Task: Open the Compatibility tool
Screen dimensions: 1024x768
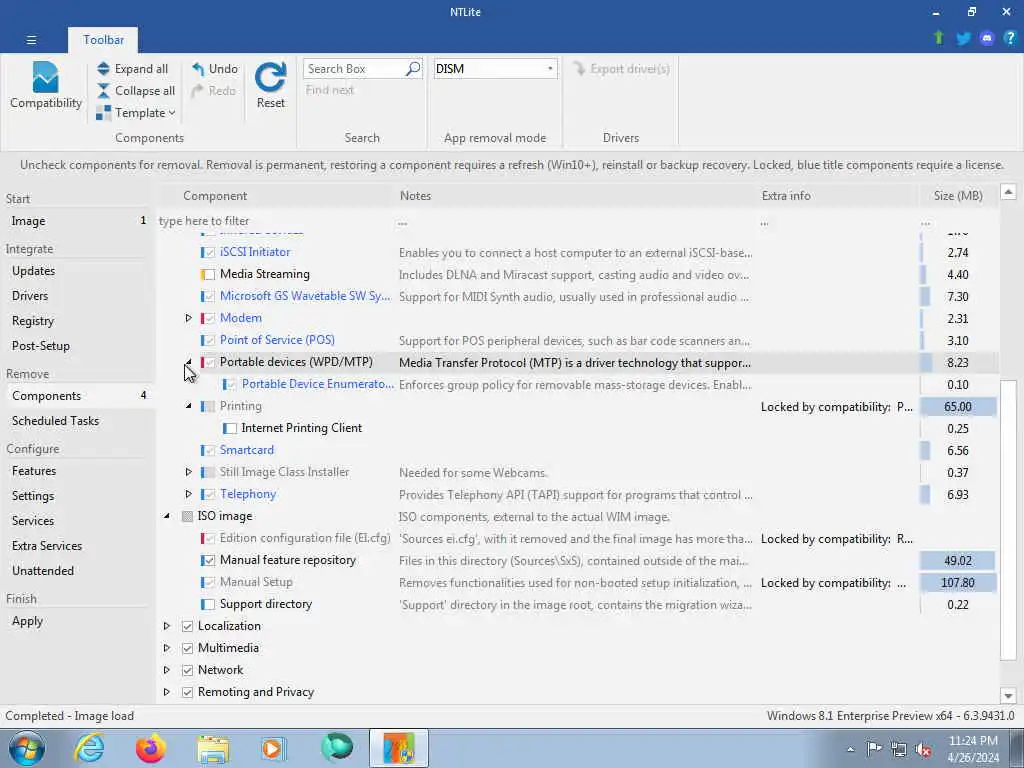Action: tap(46, 86)
